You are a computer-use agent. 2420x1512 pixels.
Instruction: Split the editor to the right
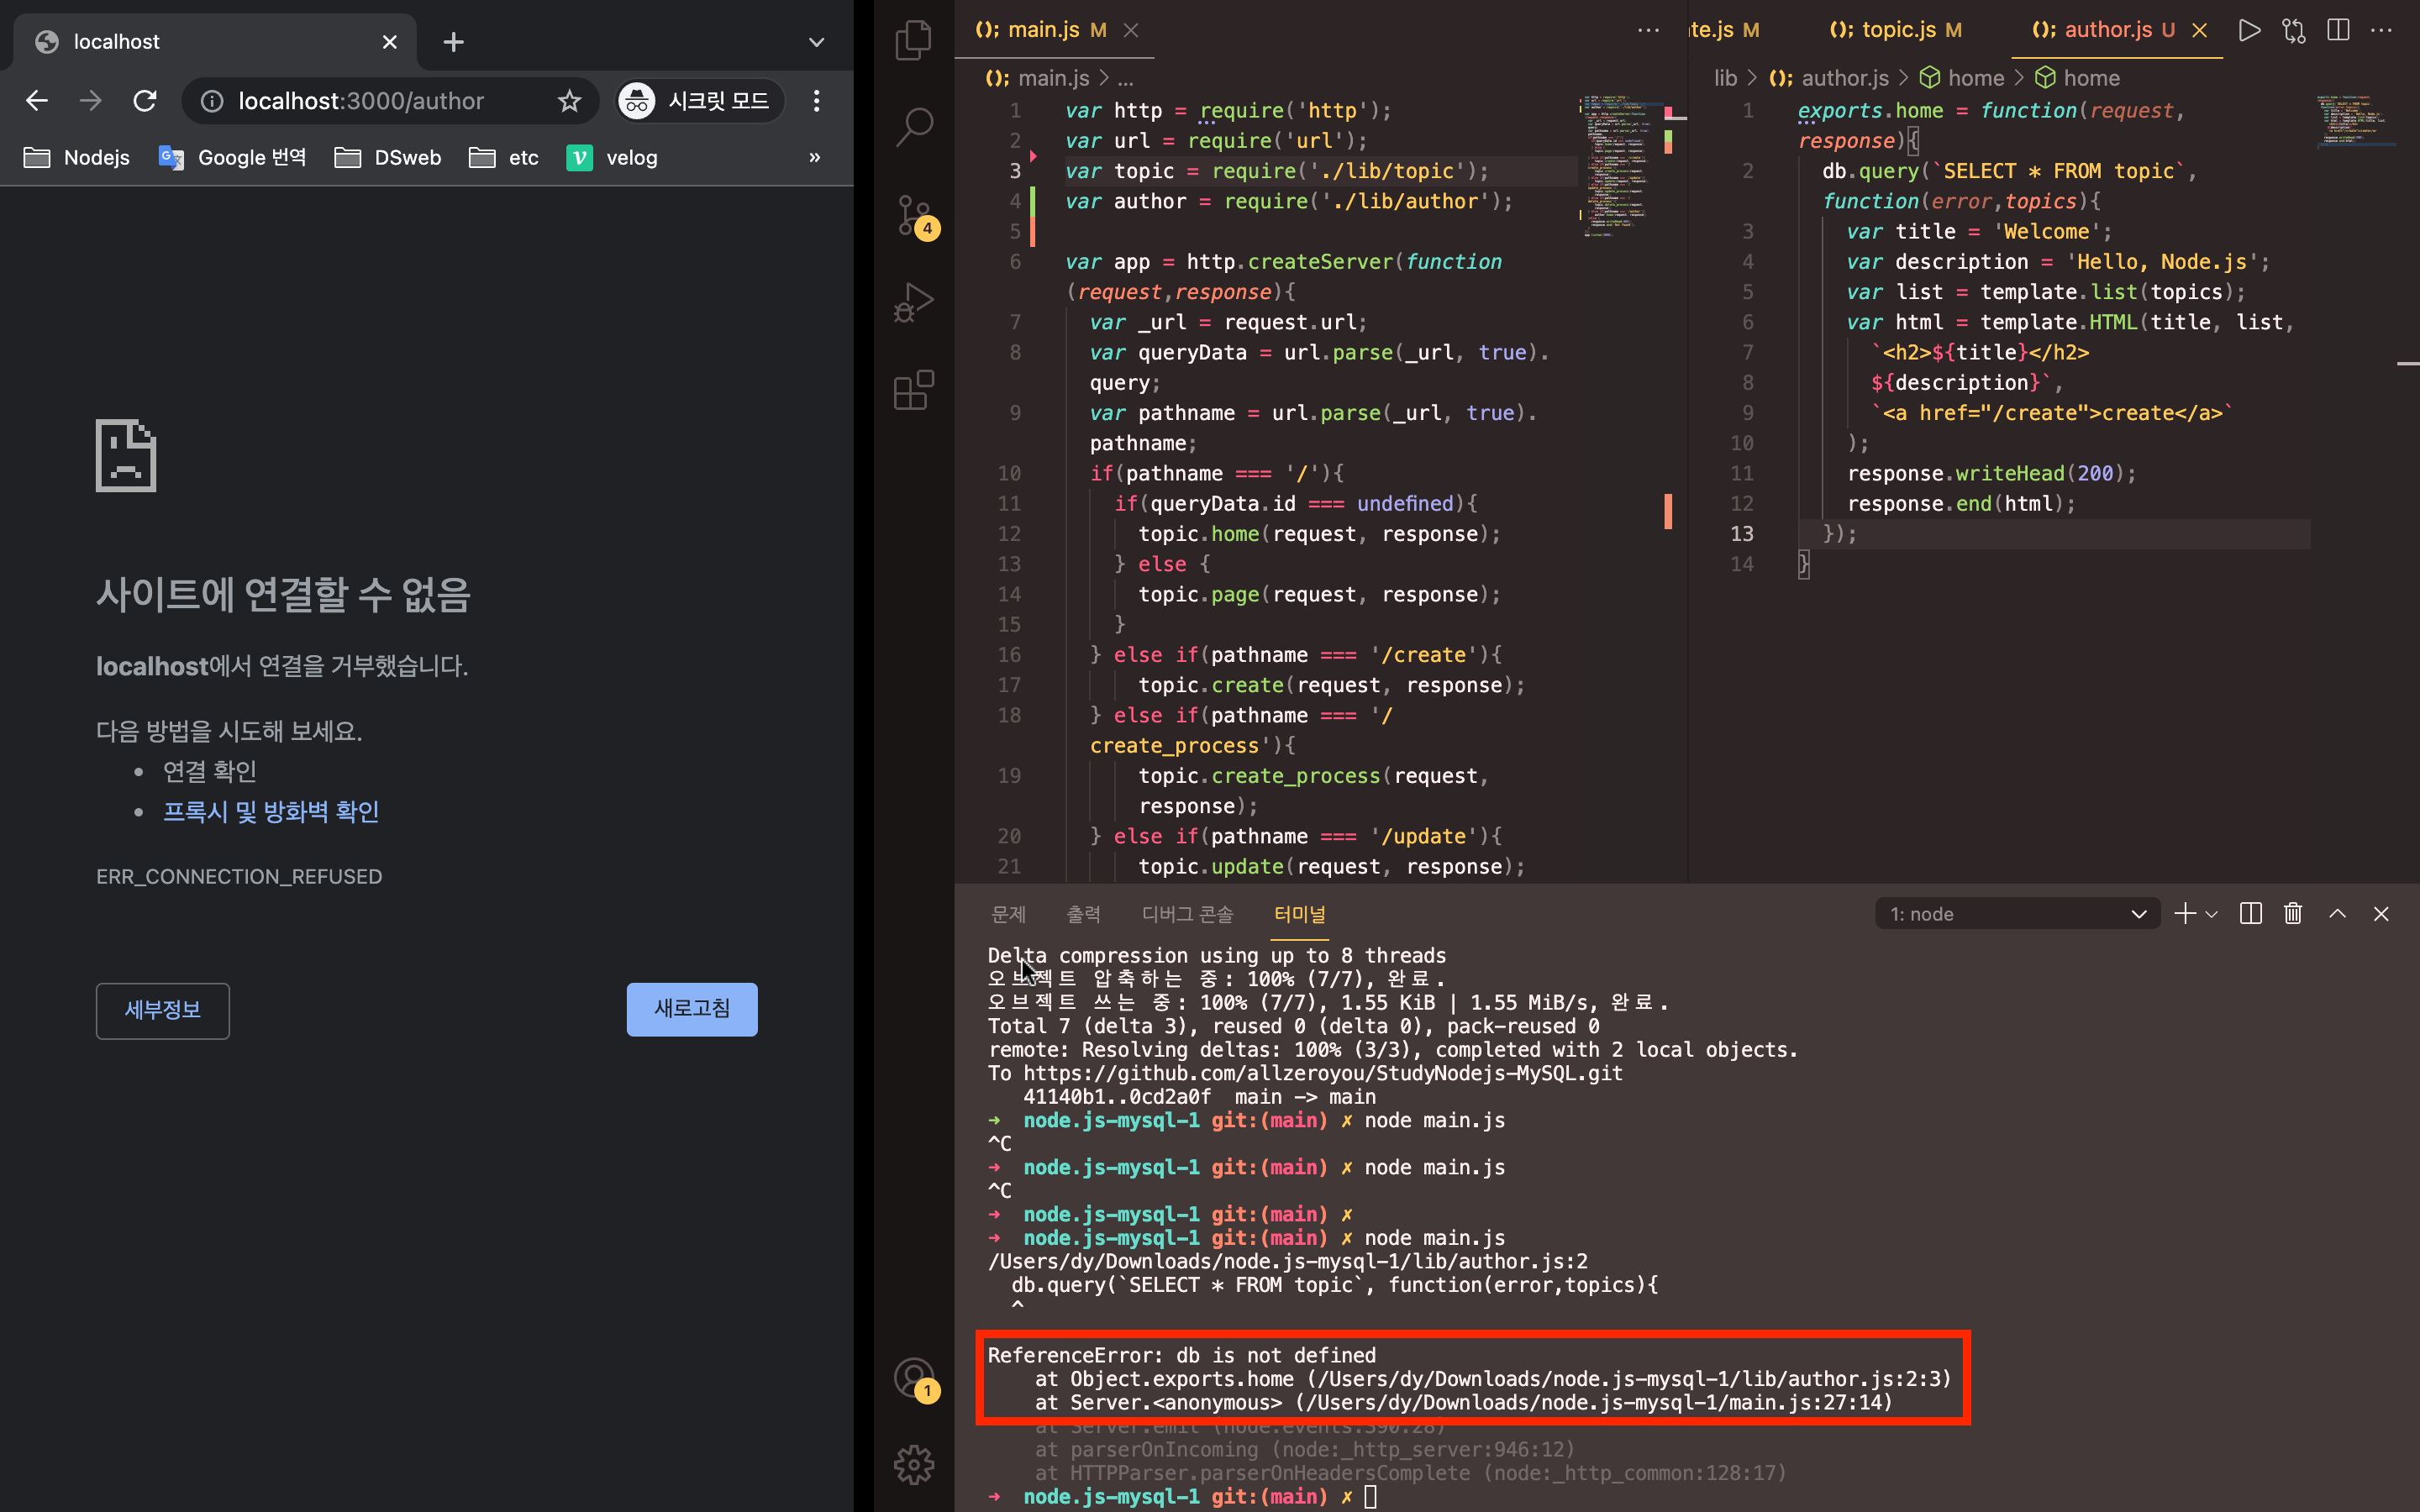[x=2338, y=30]
